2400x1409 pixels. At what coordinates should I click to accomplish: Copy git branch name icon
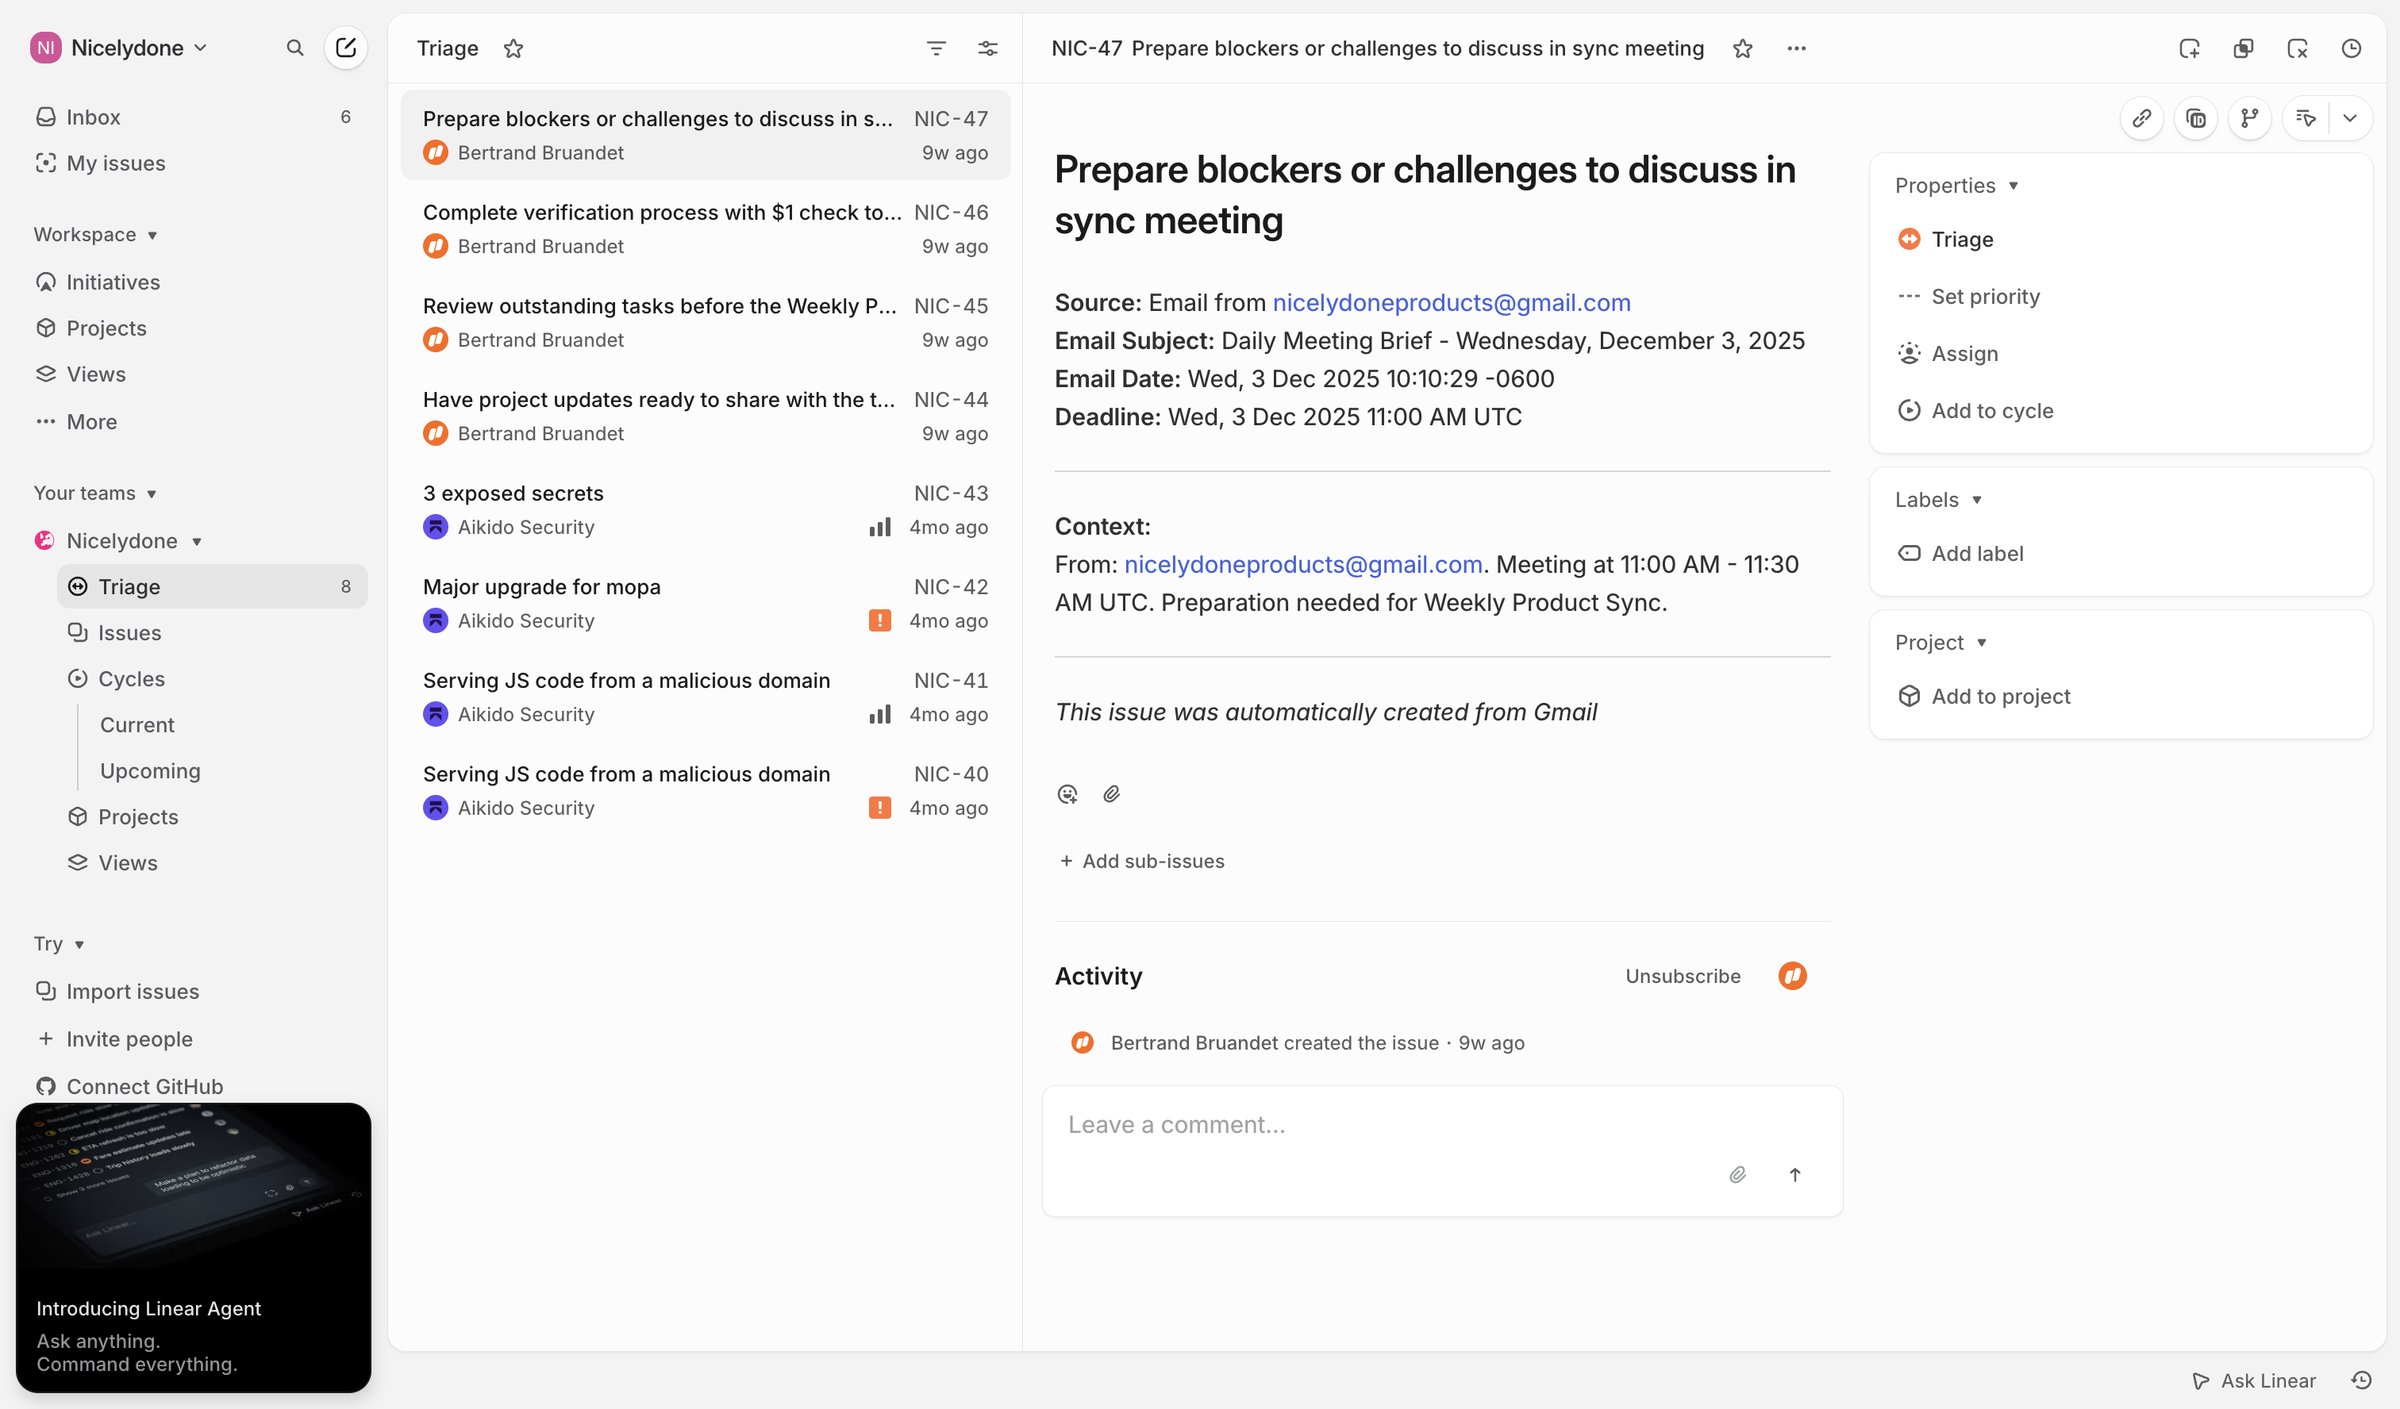click(x=2250, y=118)
